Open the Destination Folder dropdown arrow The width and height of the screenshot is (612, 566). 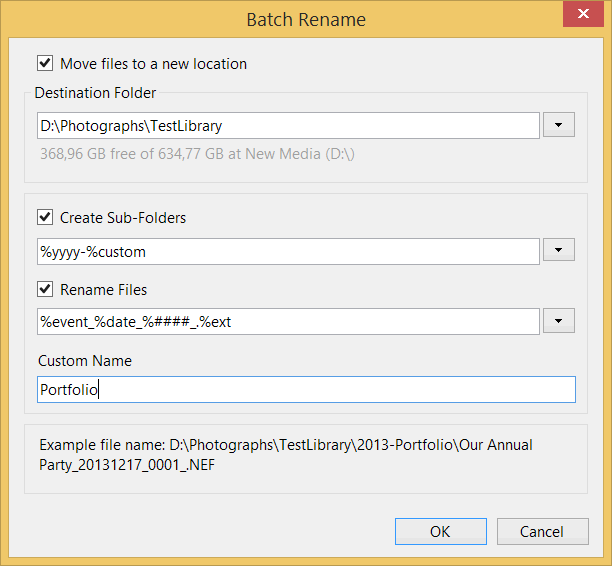click(x=558, y=126)
